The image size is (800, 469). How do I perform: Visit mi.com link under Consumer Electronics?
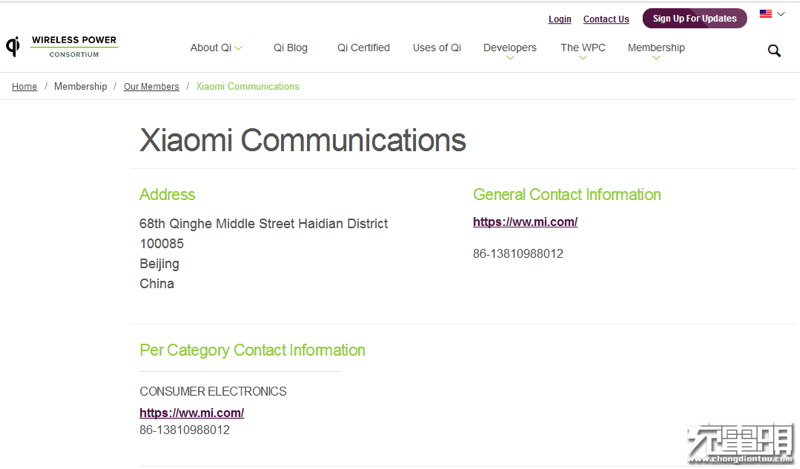click(x=192, y=413)
